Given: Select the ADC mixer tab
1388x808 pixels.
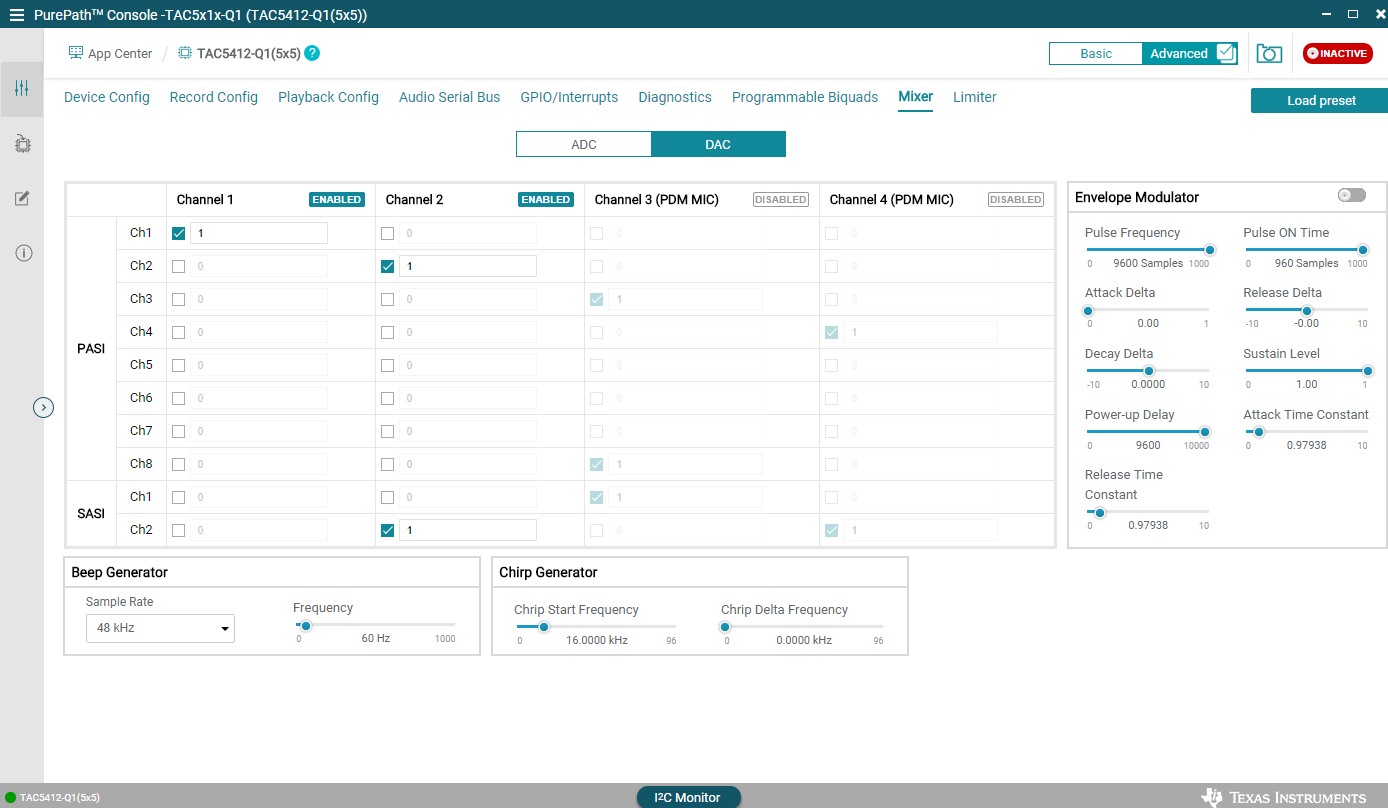Looking at the screenshot, I should (x=584, y=145).
